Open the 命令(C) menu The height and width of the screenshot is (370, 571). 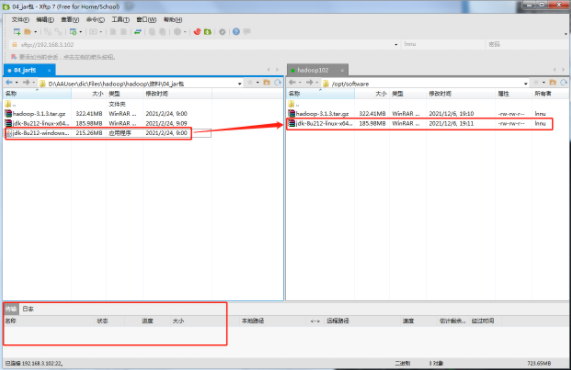pos(95,19)
